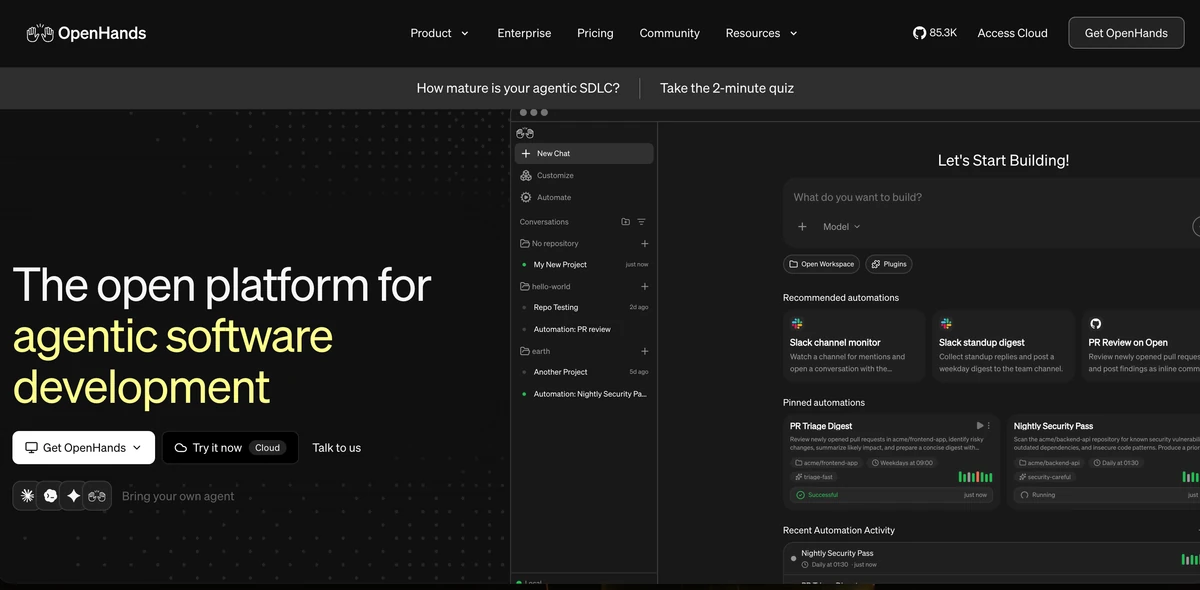Click the Plugins button
Viewport: 1200px width, 590px height.
(888, 264)
